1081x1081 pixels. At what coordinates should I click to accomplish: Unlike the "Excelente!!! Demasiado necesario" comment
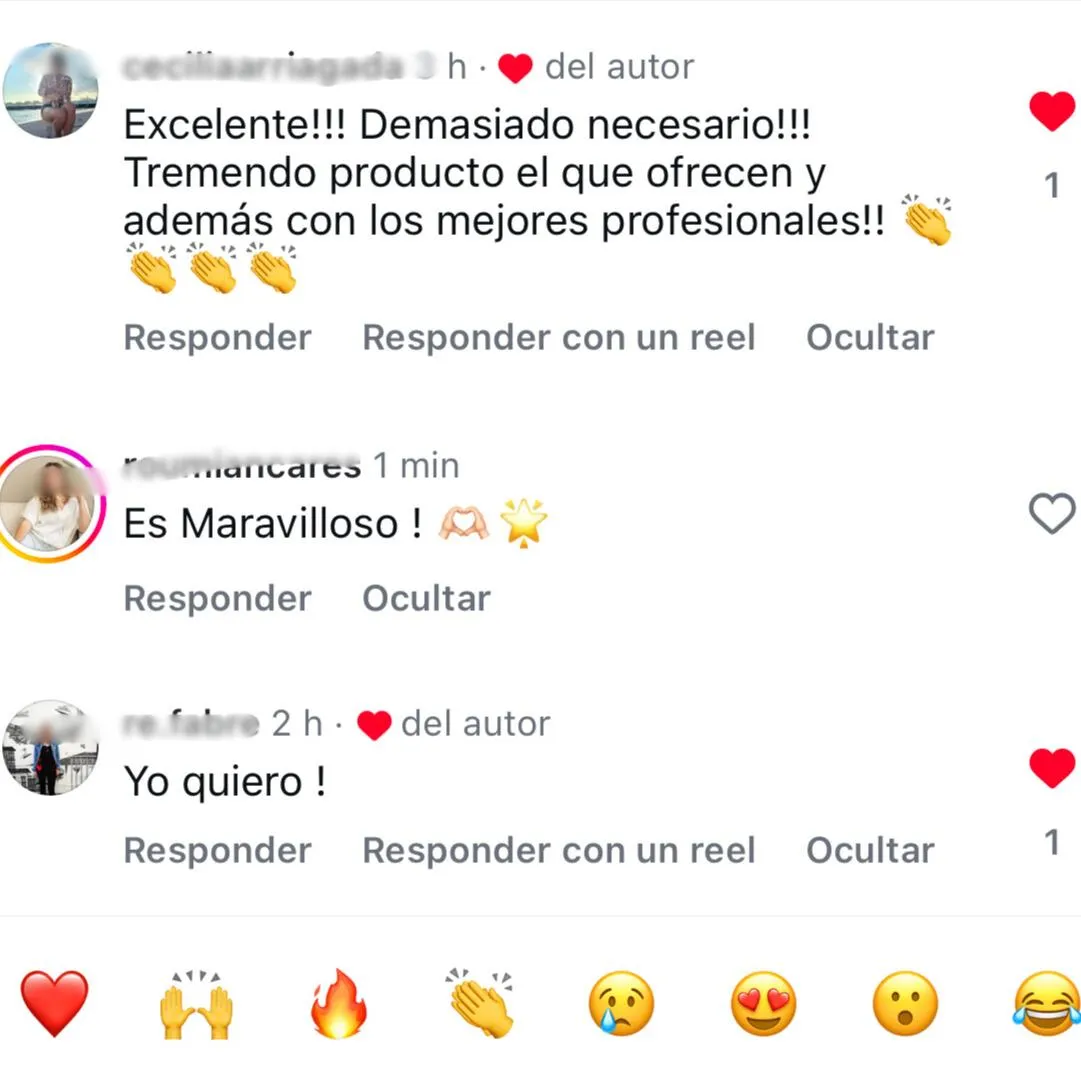[x=1052, y=111]
